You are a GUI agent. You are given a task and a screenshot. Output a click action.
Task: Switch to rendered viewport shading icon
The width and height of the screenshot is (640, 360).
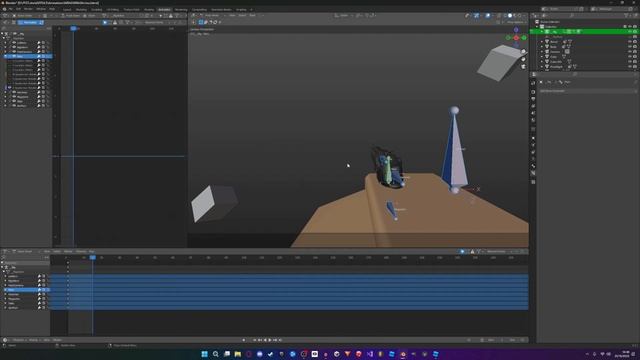point(519,16)
